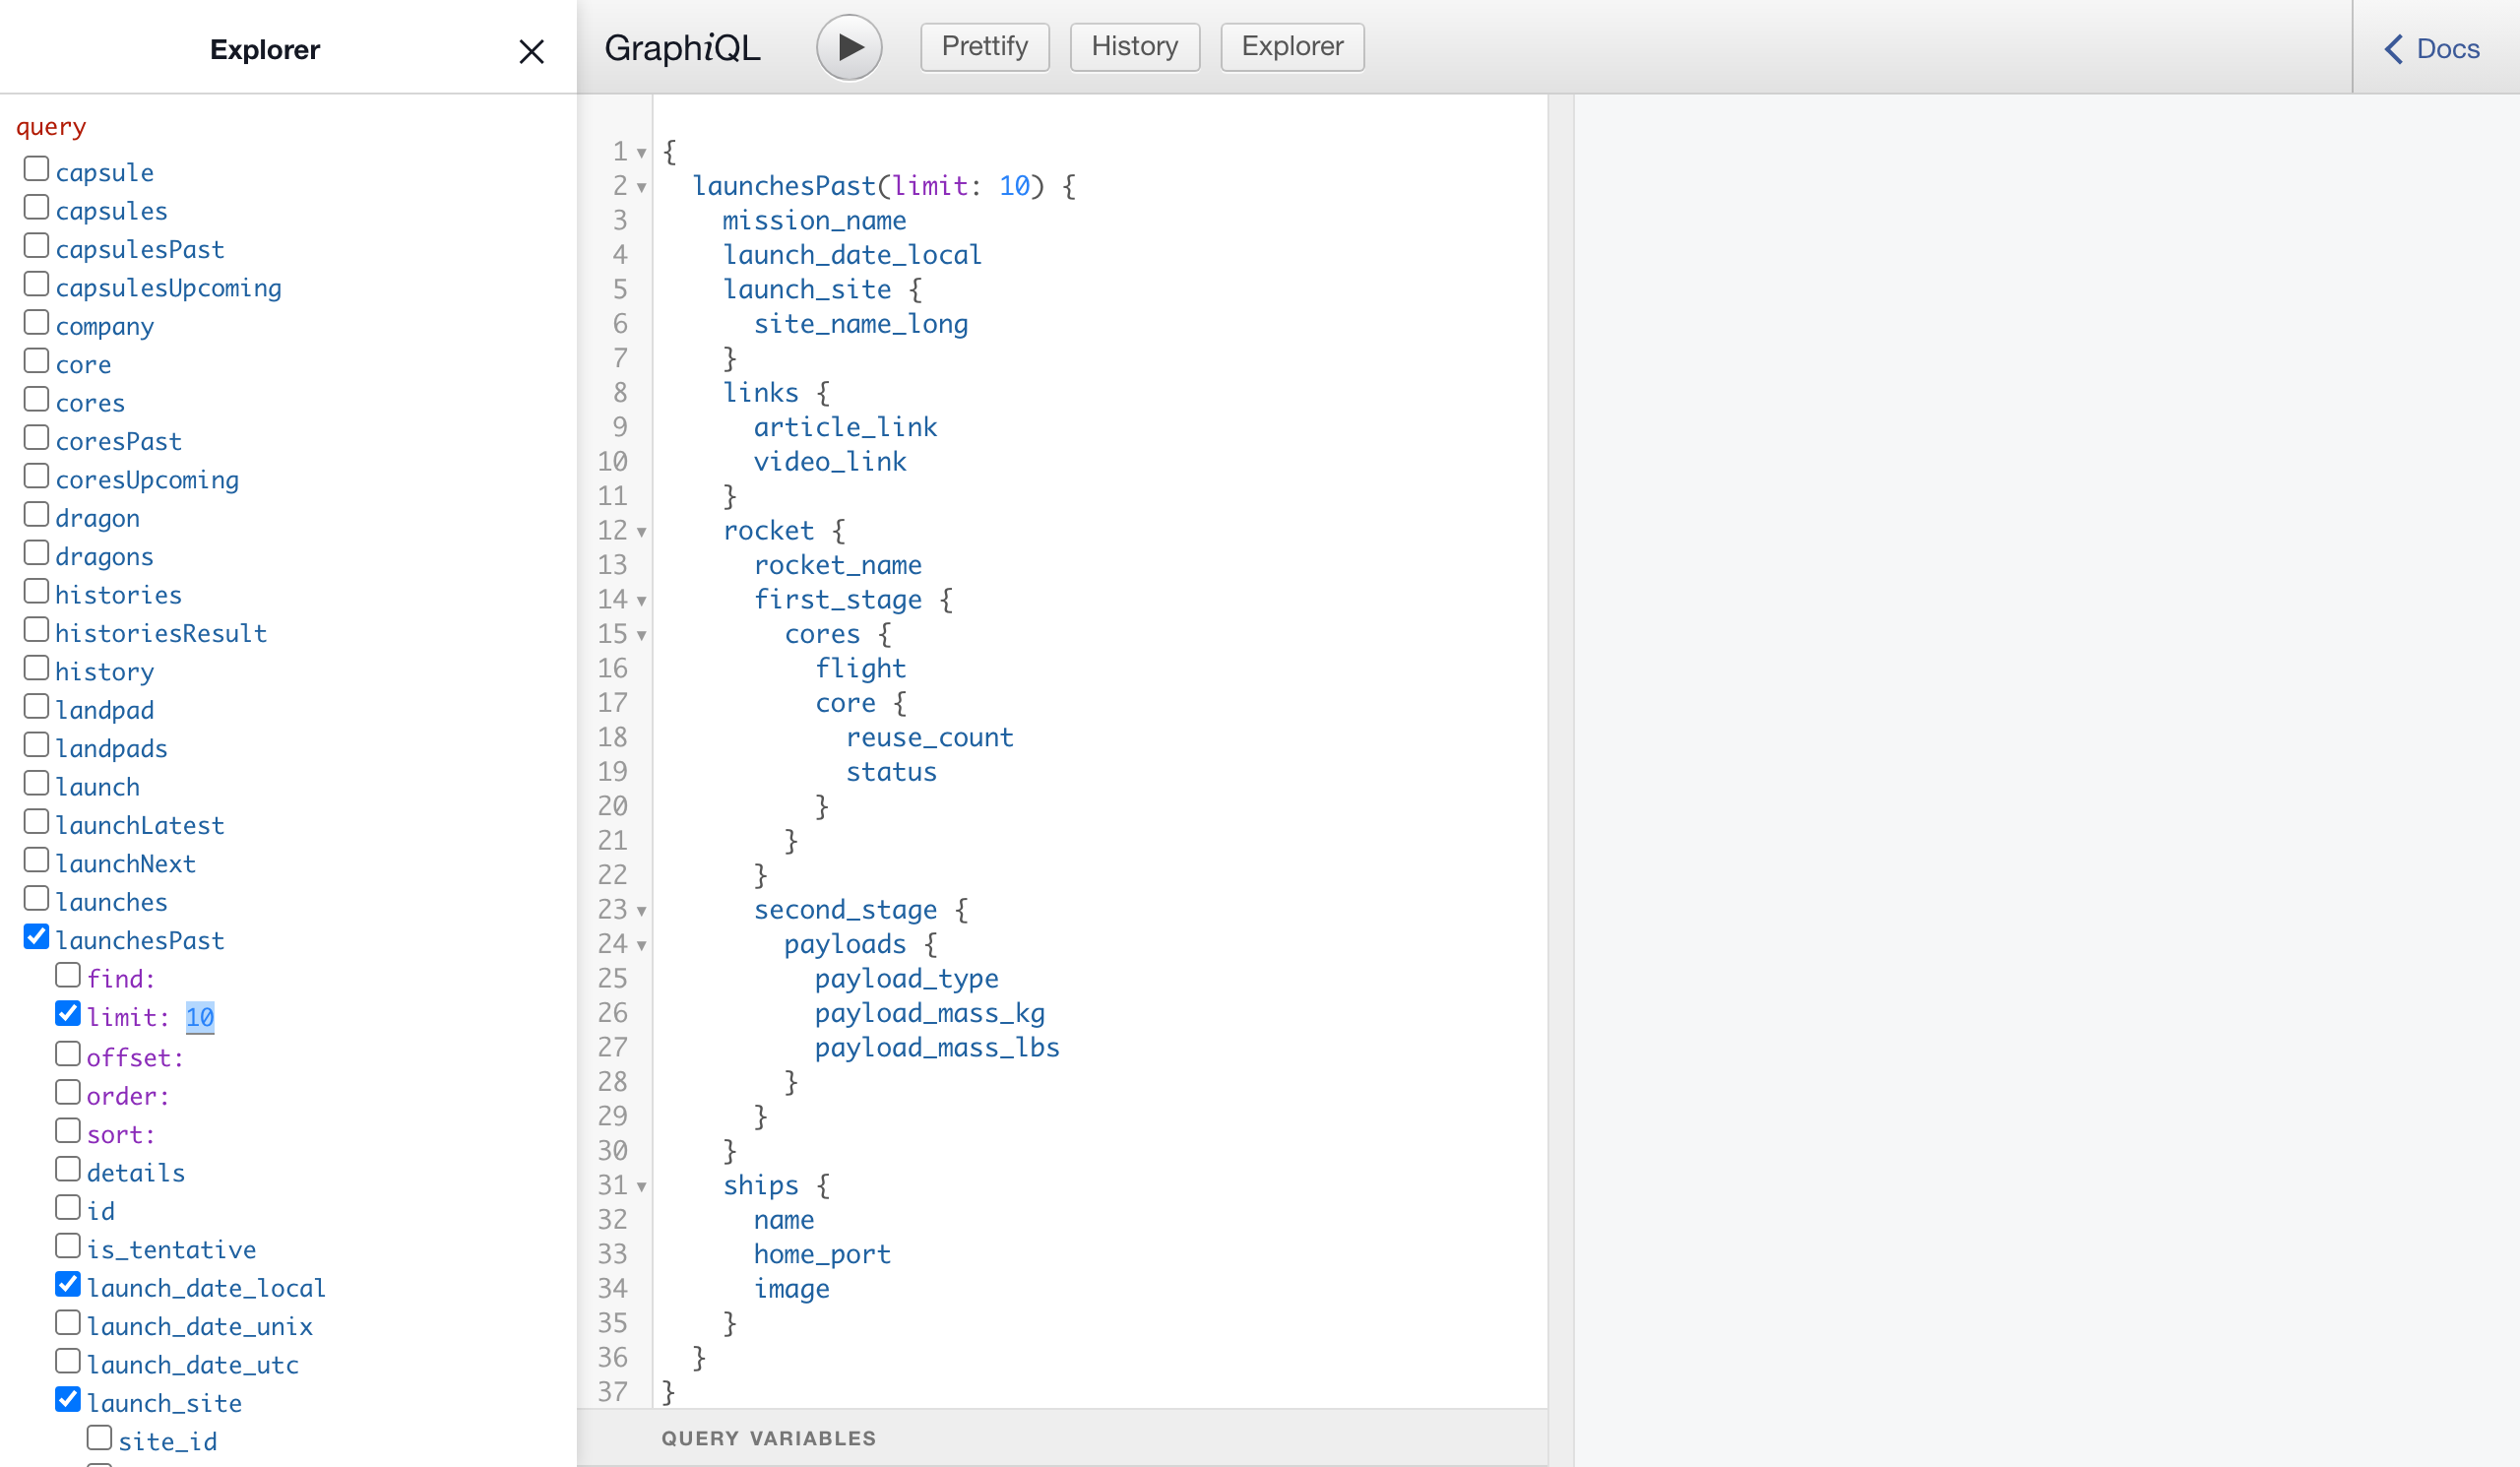Run the query with the play button

(849, 47)
